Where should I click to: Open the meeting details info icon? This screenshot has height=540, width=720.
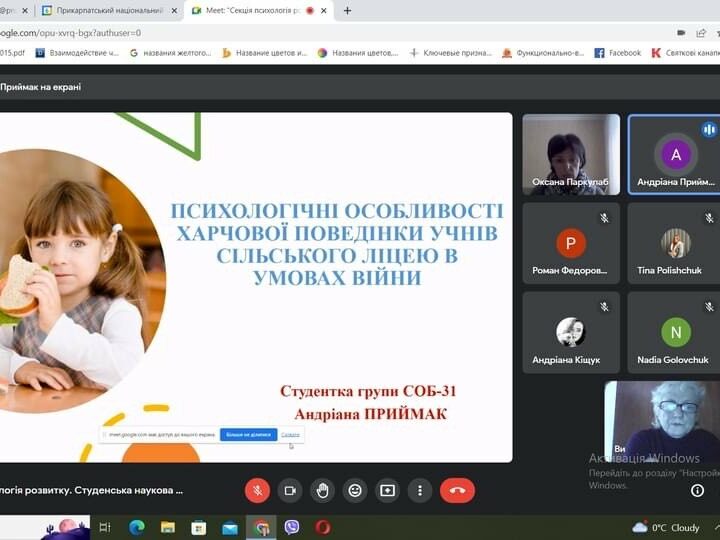pyautogui.click(x=697, y=490)
